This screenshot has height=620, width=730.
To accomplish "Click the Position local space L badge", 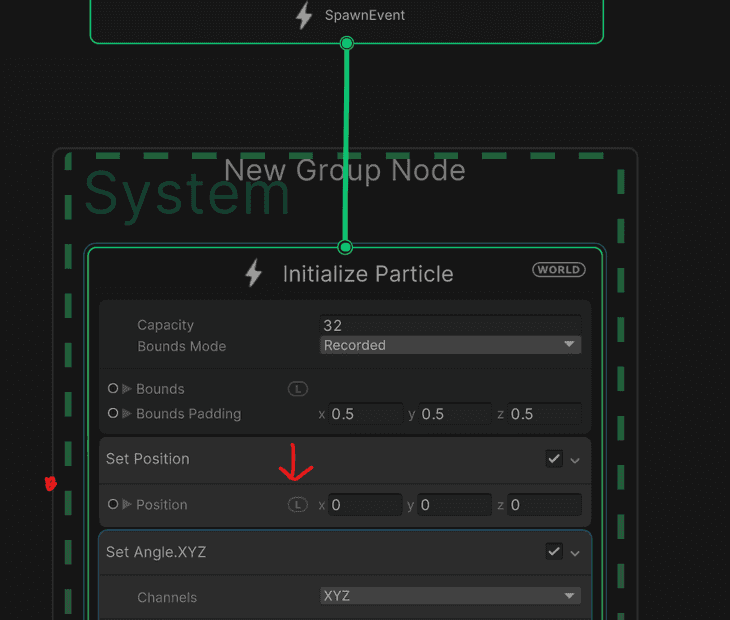I will pos(298,505).
